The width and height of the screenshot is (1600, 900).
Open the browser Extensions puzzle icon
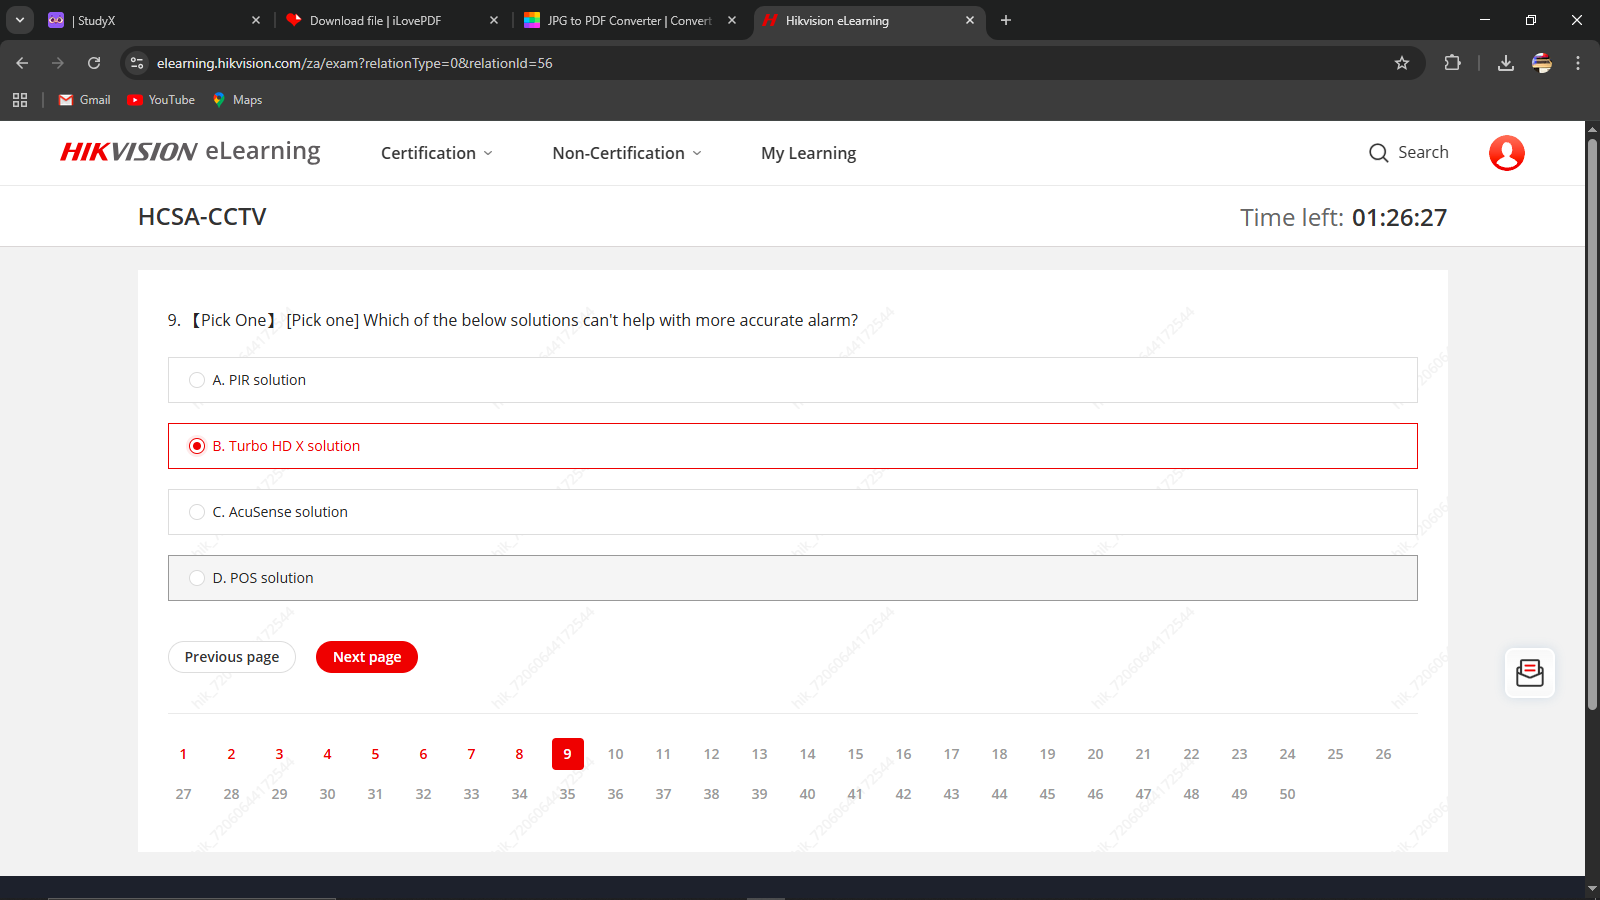(1452, 63)
